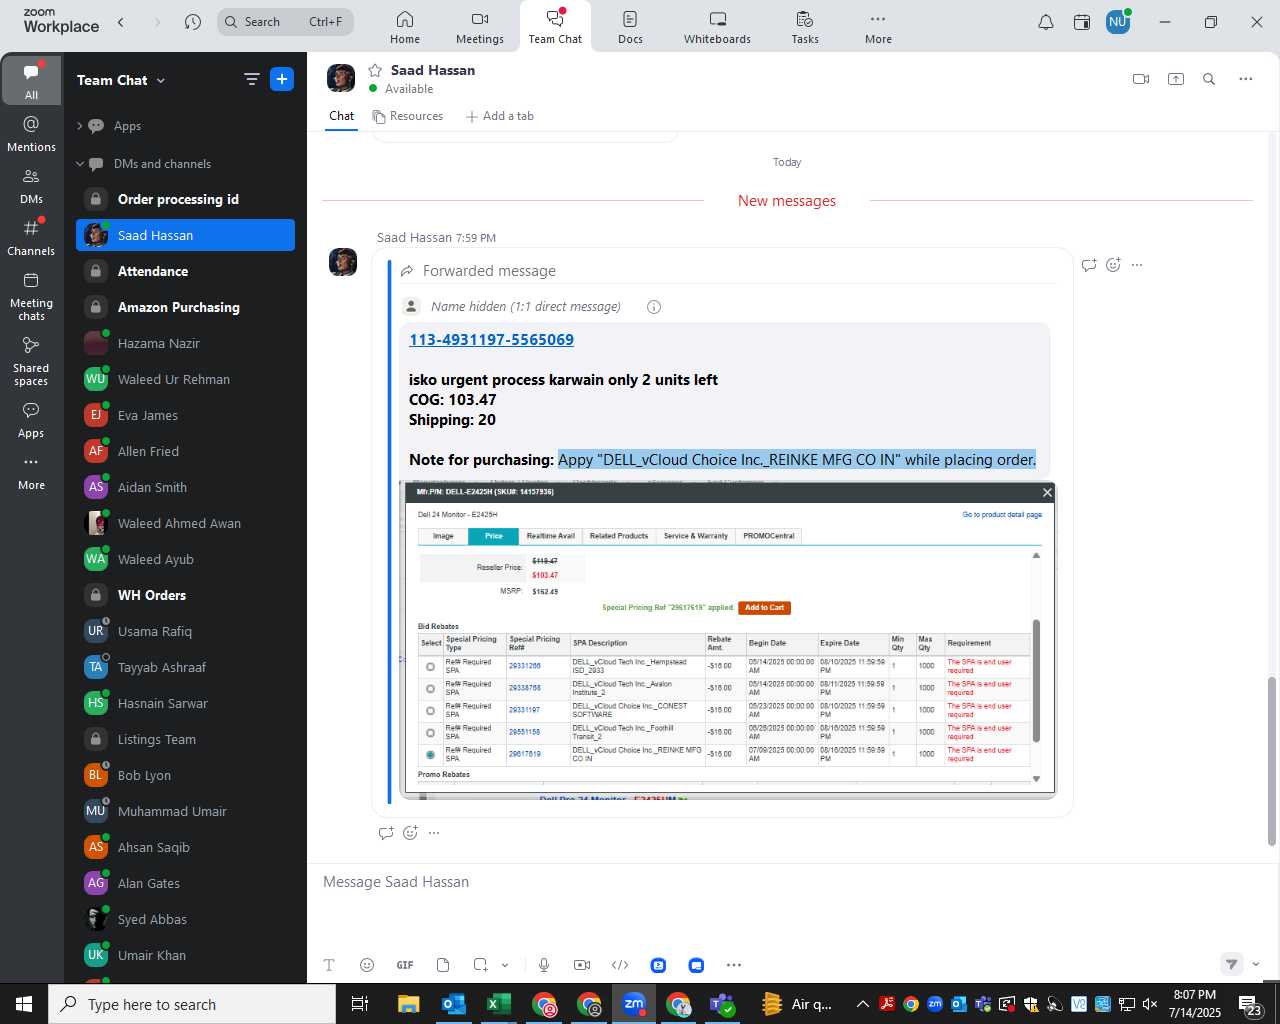Viewport: 1280px width, 1024px height.
Task: Open the WH Orders channel
Action: click(x=185, y=595)
